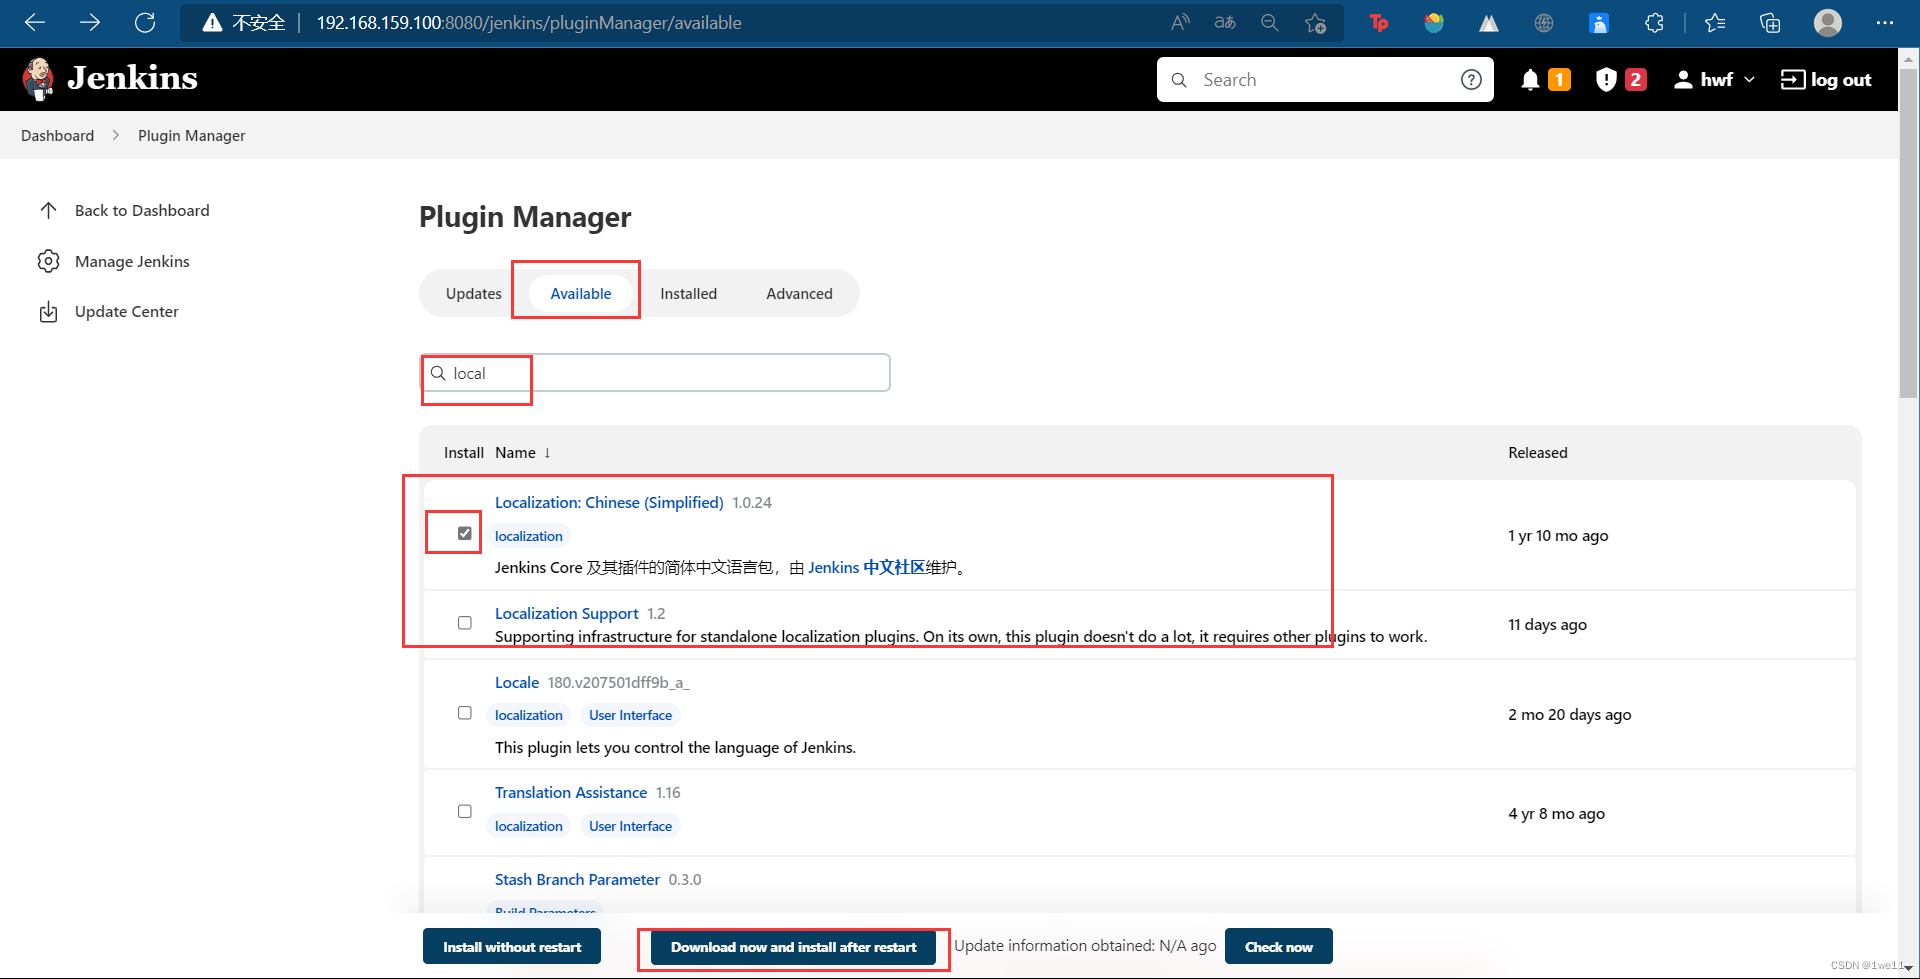The image size is (1920, 979).
Task: Click the translate page icon
Action: tap(1225, 22)
